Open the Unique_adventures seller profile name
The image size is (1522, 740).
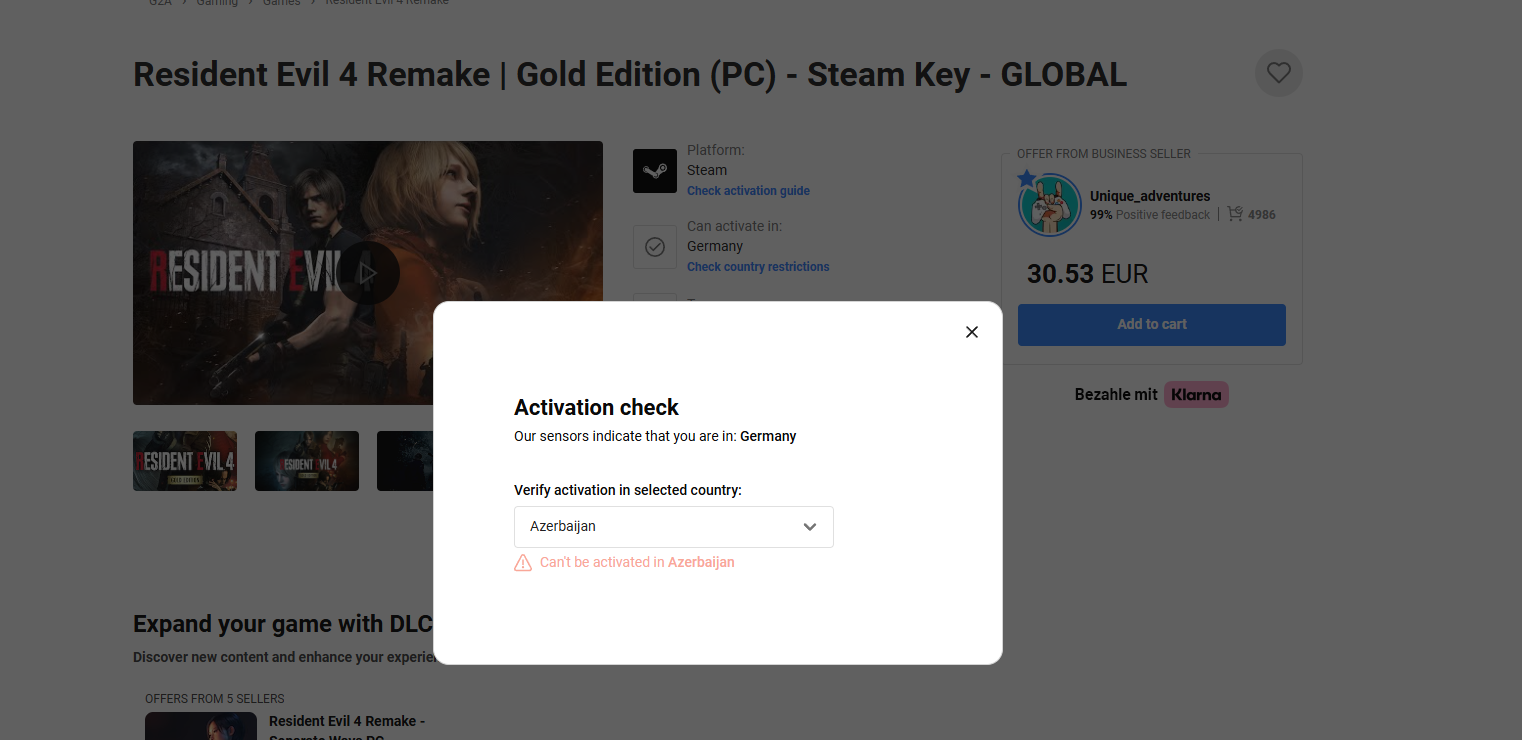tap(1150, 196)
